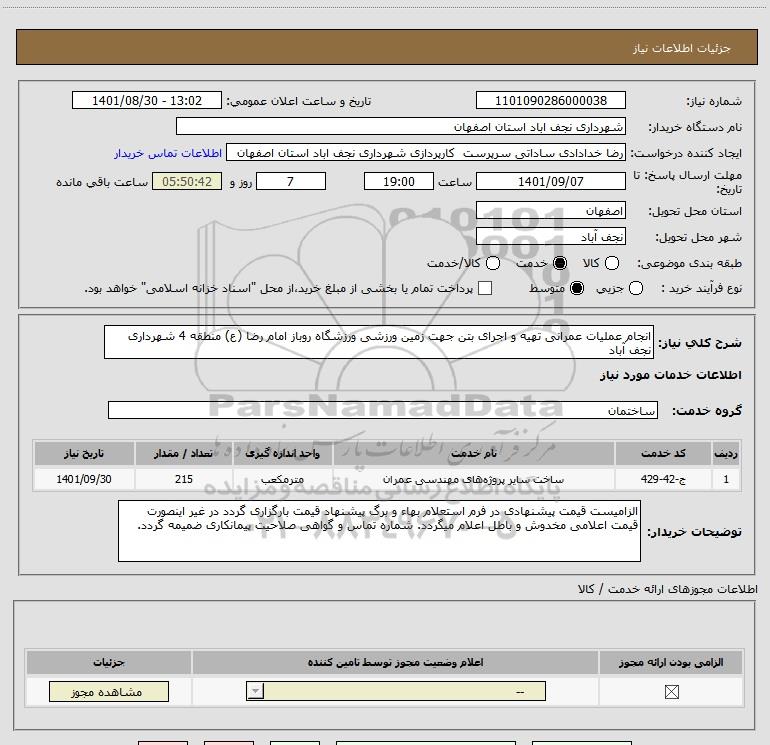770x745 pixels.
Task: Click the الزامی بودن ارائه مجوز column header
Action: click(x=671, y=662)
